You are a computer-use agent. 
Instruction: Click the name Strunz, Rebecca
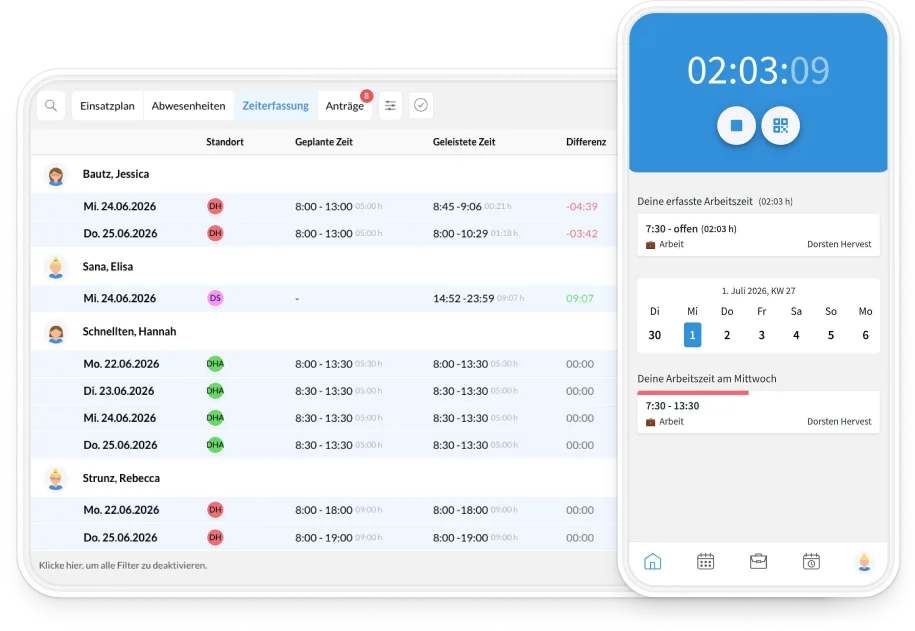pyautogui.click(x=121, y=478)
